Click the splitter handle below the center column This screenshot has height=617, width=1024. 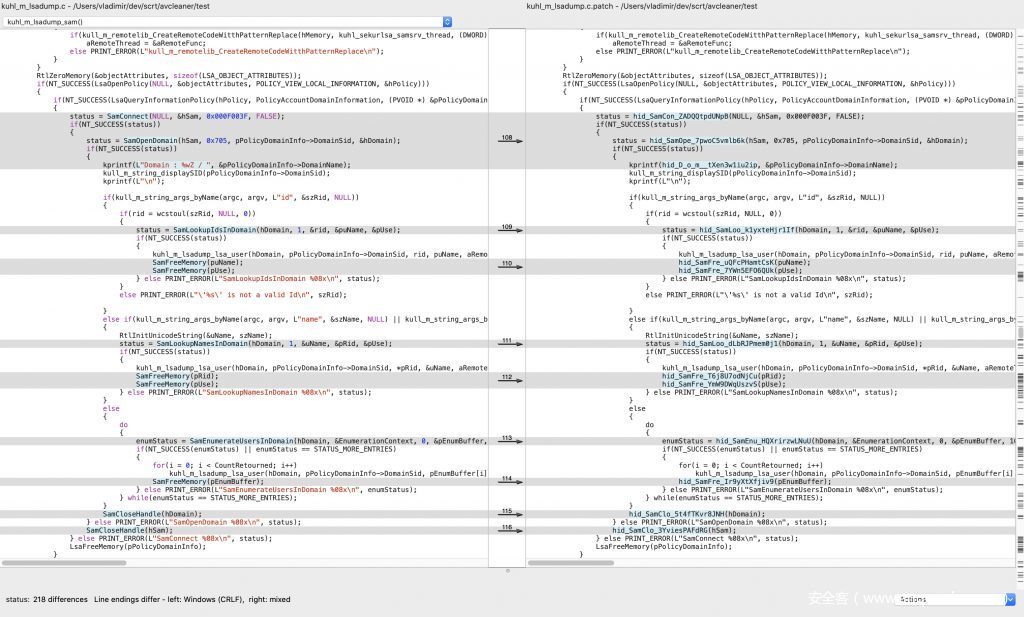point(507,571)
